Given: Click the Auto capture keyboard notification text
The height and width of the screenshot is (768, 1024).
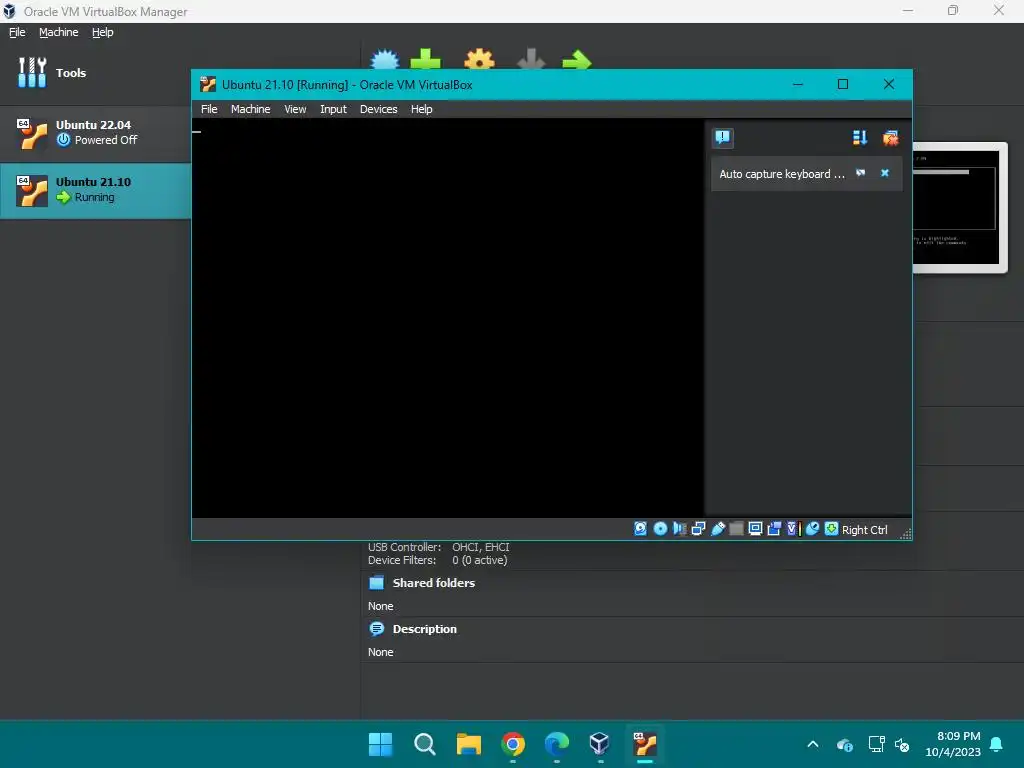Looking at the screenshot, I should (x=782, y=174).
